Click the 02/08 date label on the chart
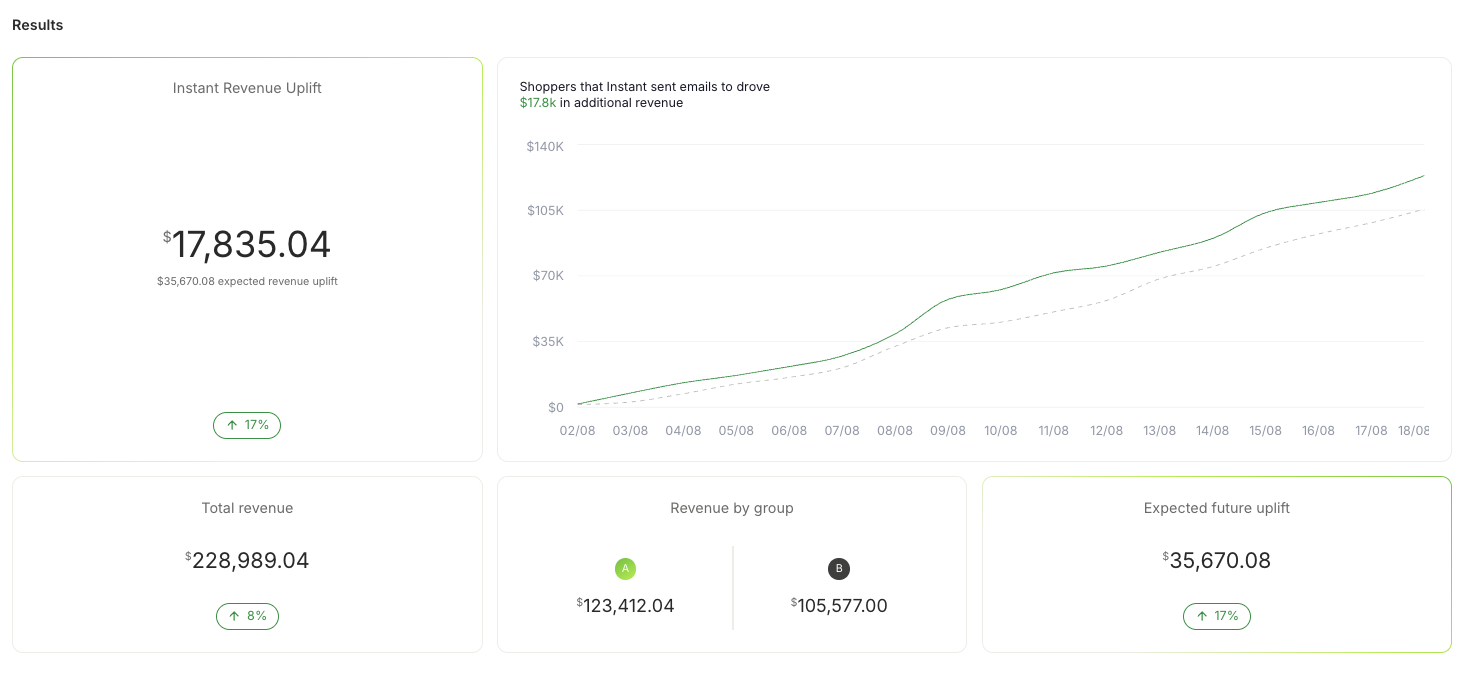 (x=577, y=431)
